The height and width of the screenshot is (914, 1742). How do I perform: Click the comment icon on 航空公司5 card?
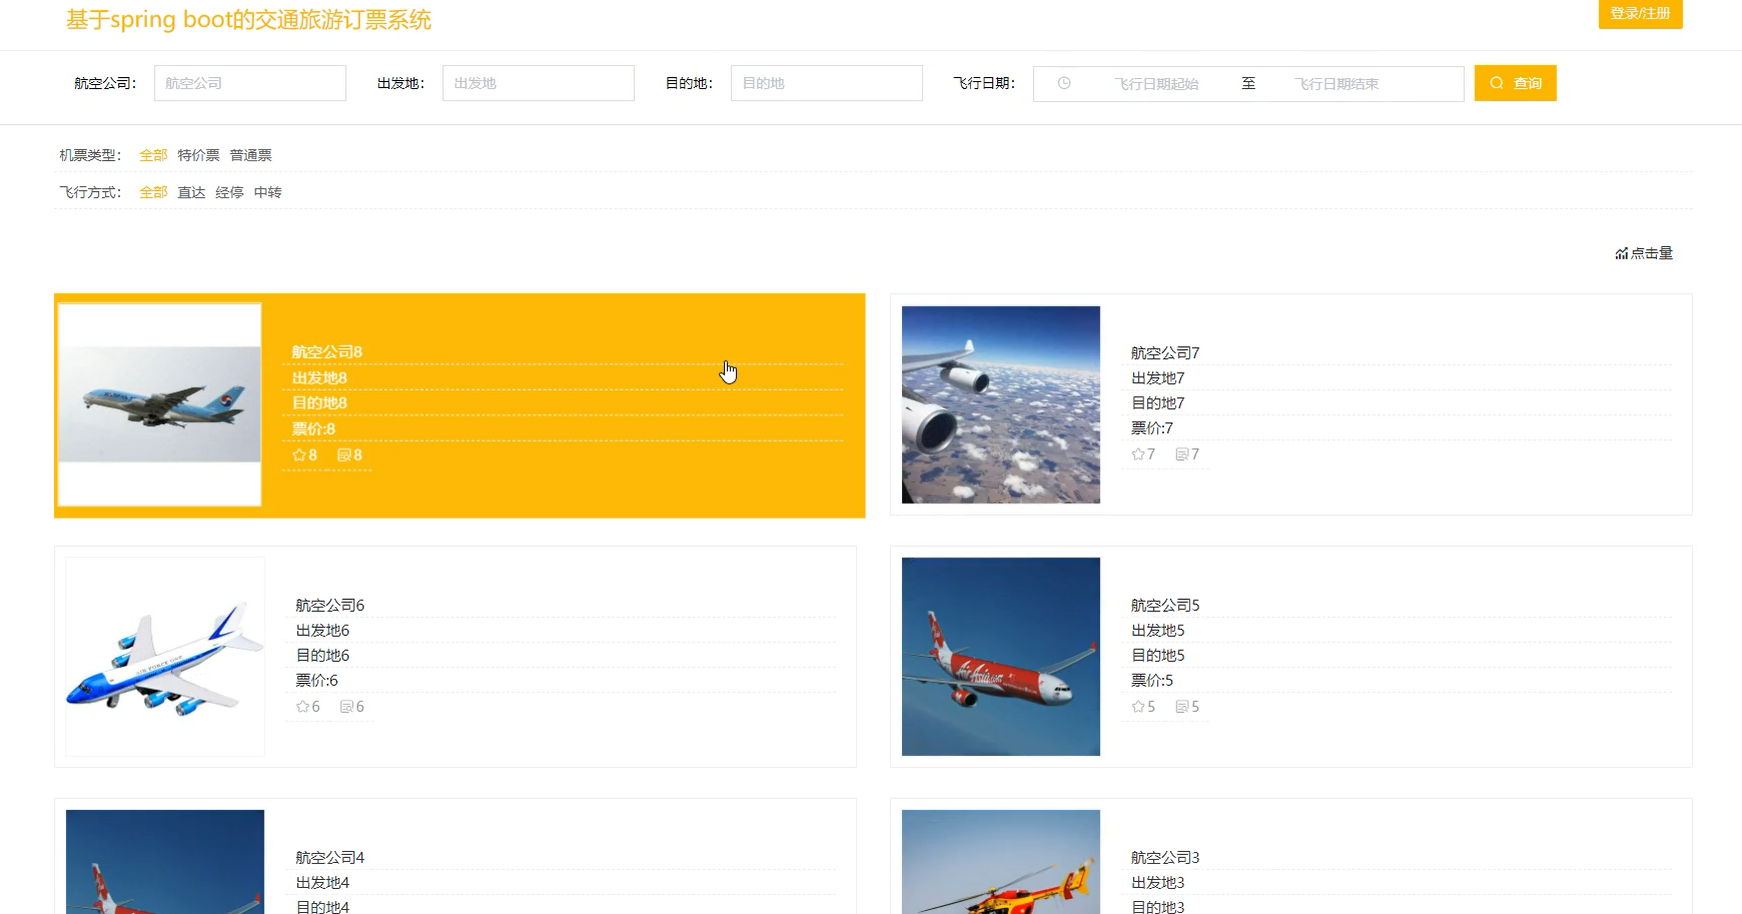pyautogui.click(x=1182, y=706)
